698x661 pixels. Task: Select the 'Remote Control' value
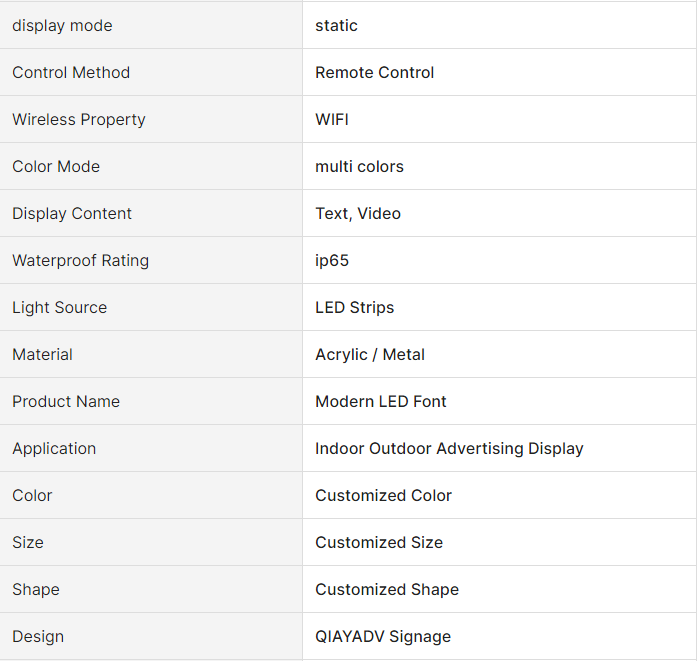click(x=374, y=73)
